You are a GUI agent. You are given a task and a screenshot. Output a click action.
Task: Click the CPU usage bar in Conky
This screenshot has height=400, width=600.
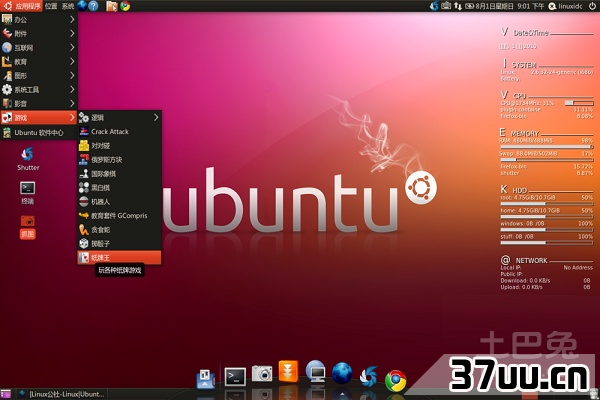coord(579,103)
